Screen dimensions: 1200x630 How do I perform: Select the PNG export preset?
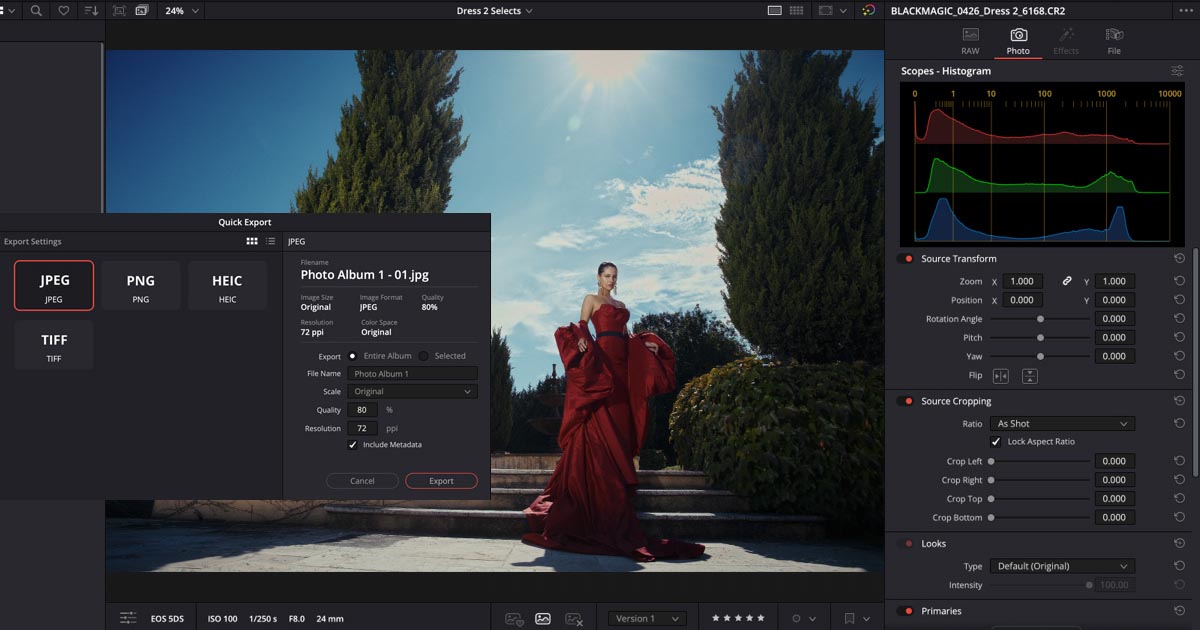[141, 285]
